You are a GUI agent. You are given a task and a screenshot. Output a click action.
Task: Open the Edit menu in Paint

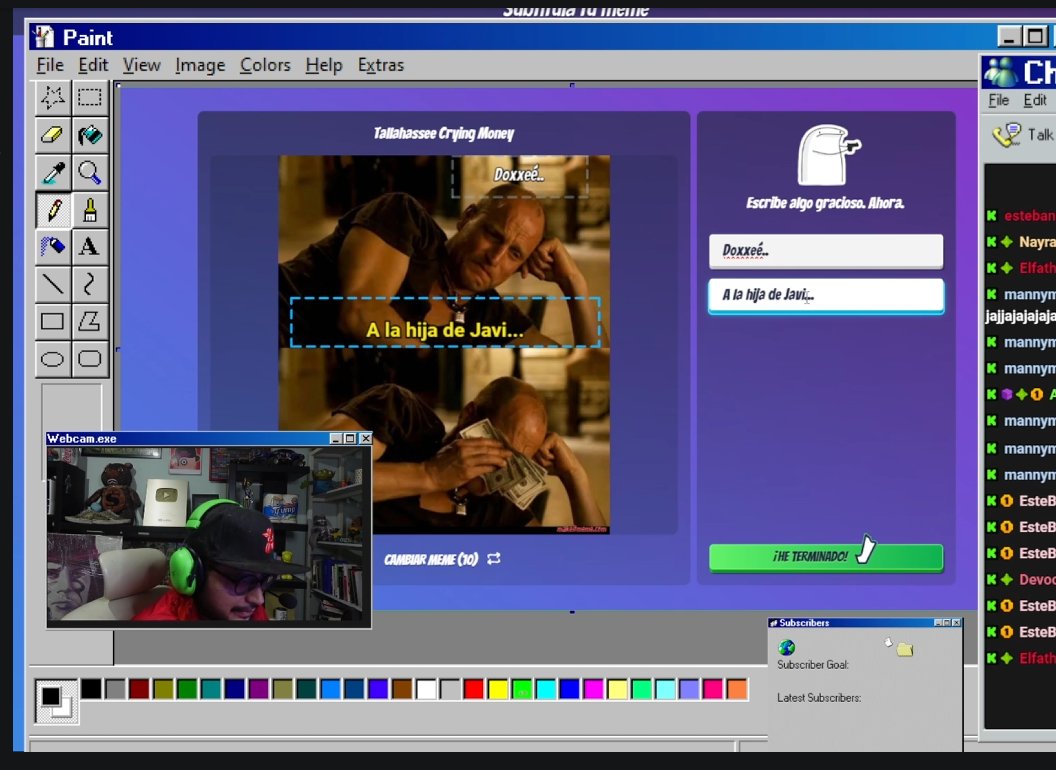pyautogui.click(x=93, y=65)
